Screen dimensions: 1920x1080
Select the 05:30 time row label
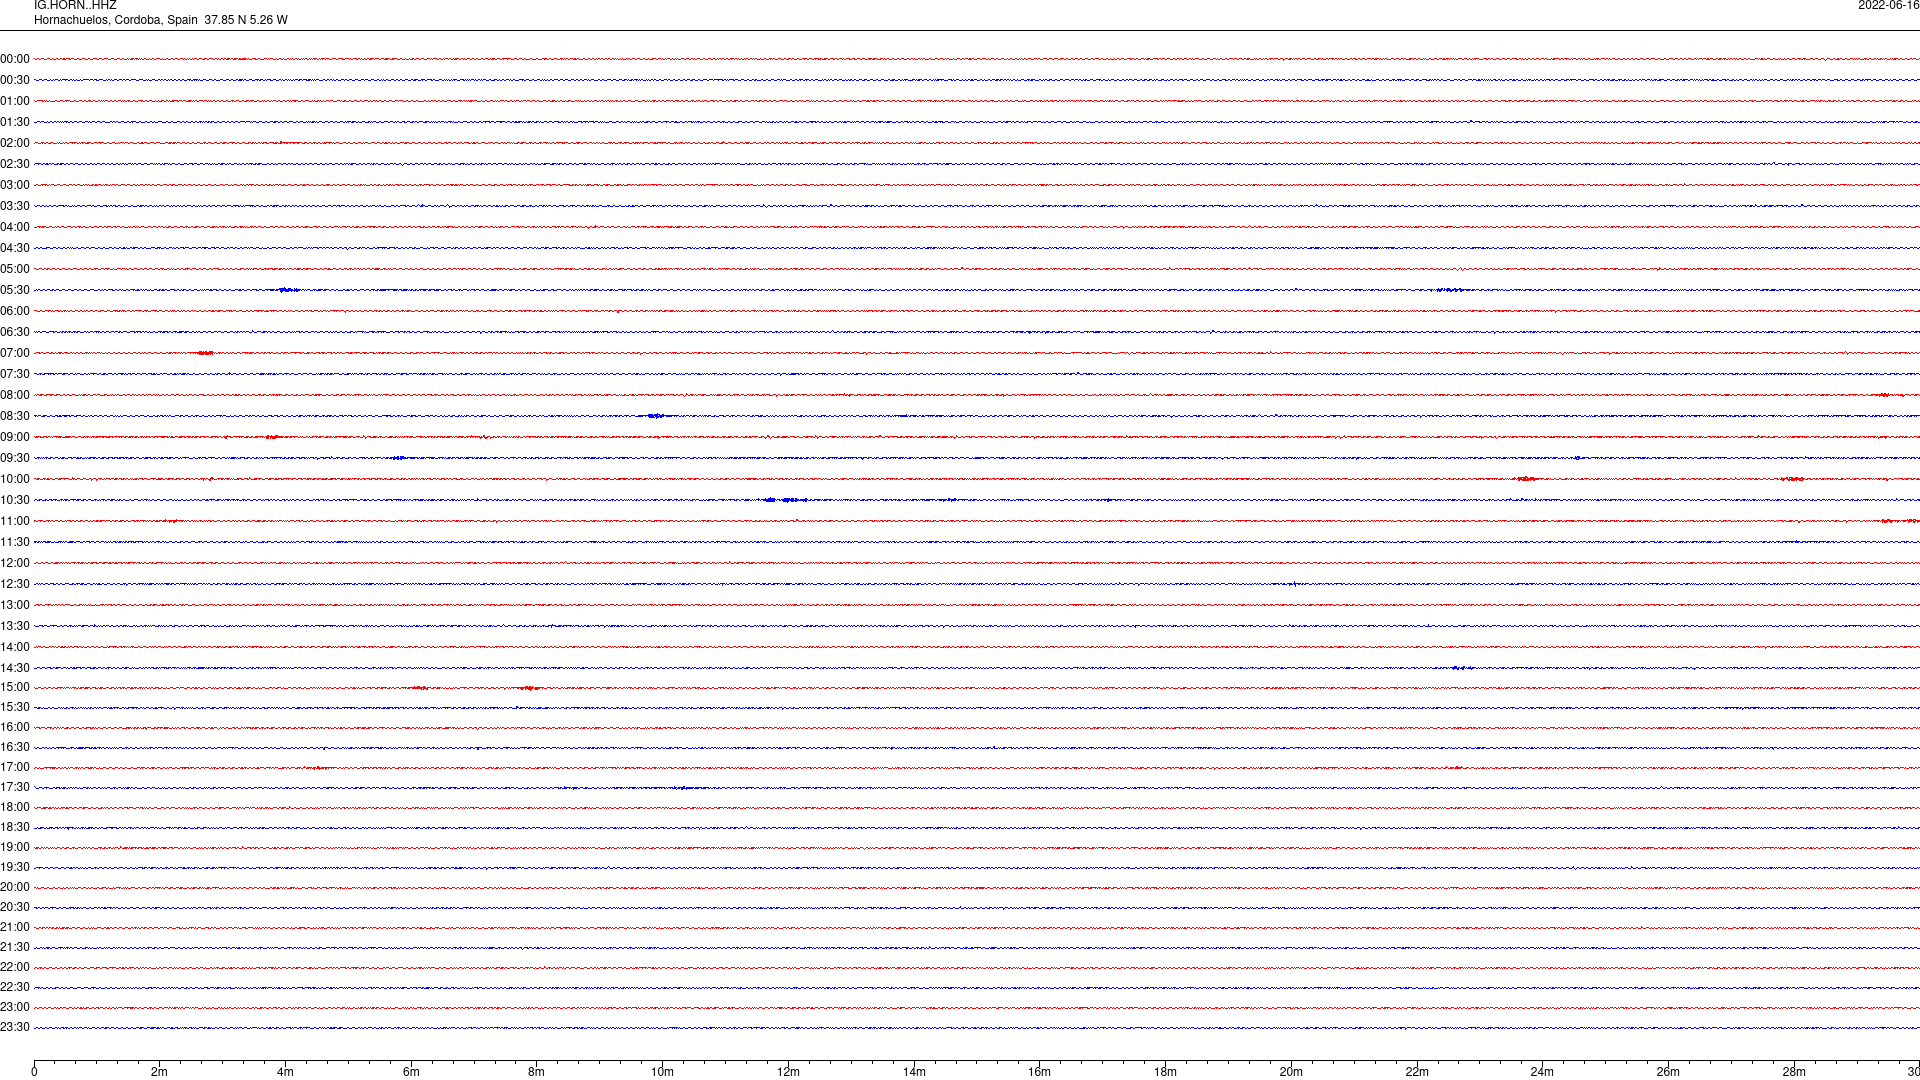click(15, 290)
